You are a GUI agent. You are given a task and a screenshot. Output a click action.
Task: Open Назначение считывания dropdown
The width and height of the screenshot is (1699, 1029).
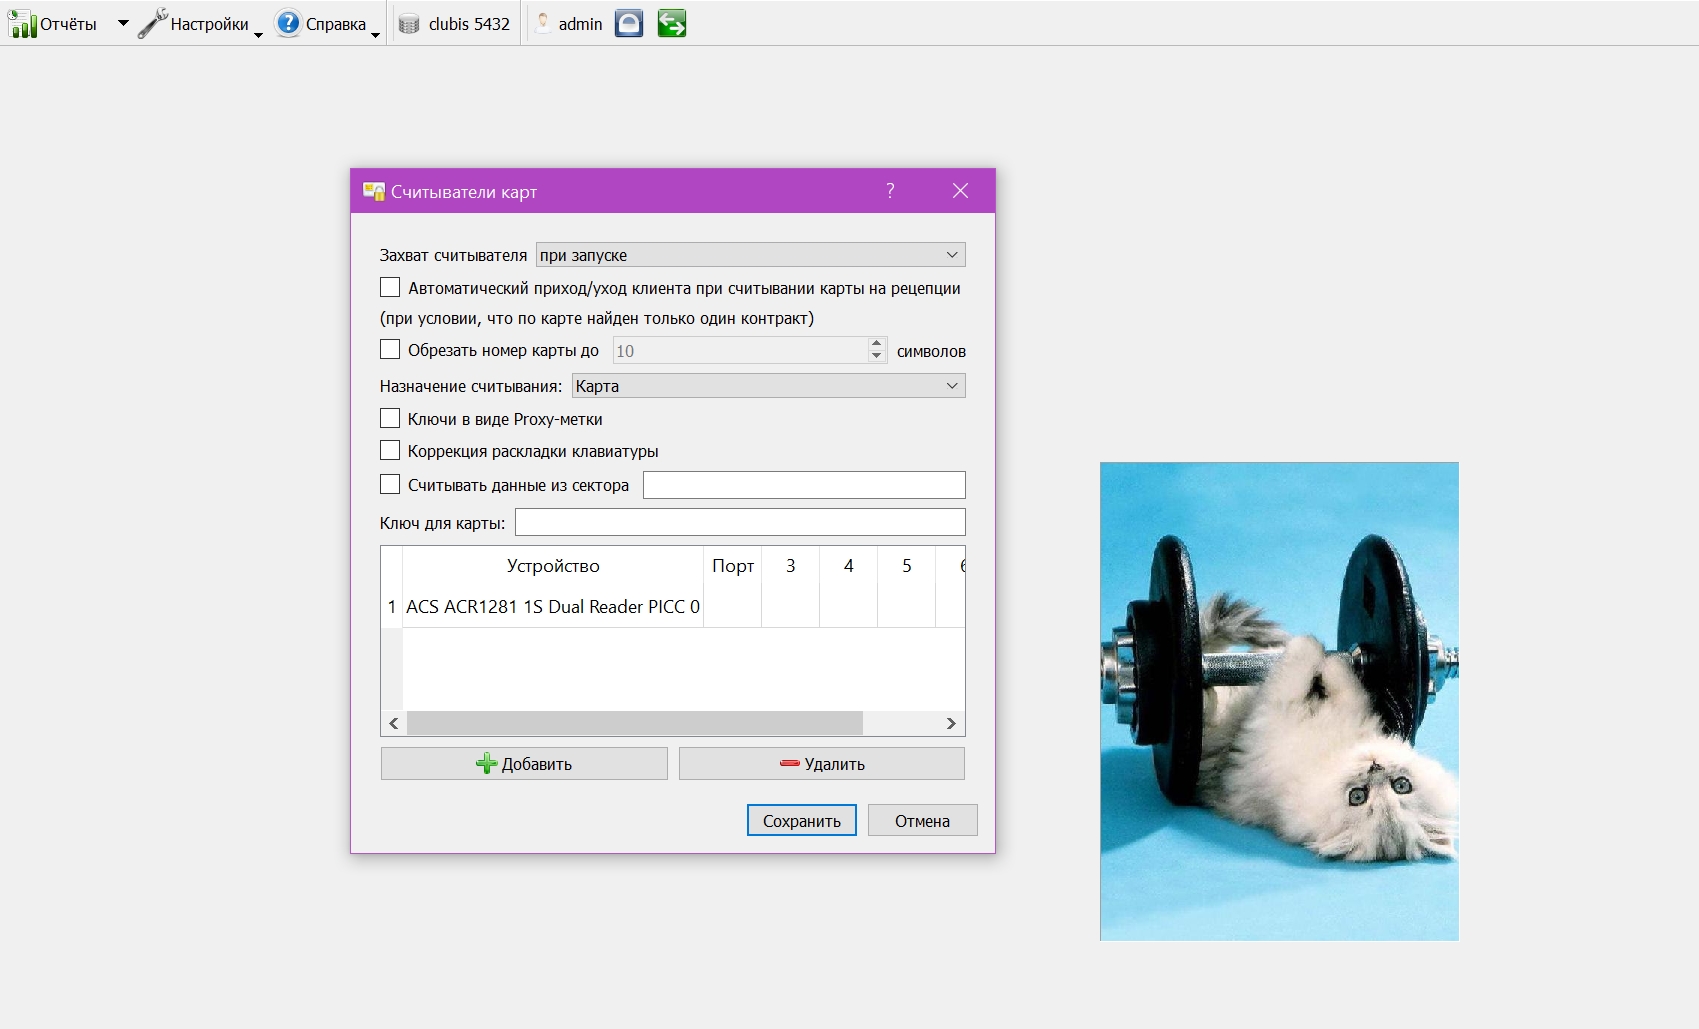[768, 386]
